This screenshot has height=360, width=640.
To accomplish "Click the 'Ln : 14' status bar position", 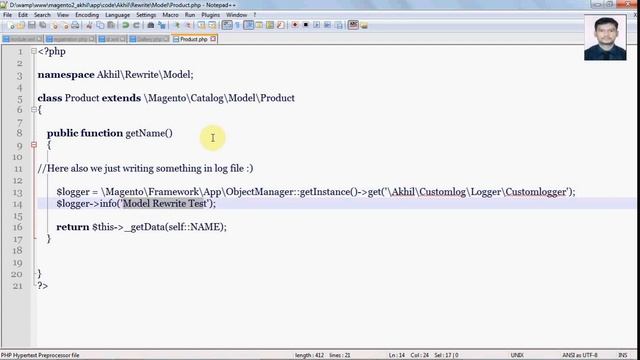I will tap(397, 355).
